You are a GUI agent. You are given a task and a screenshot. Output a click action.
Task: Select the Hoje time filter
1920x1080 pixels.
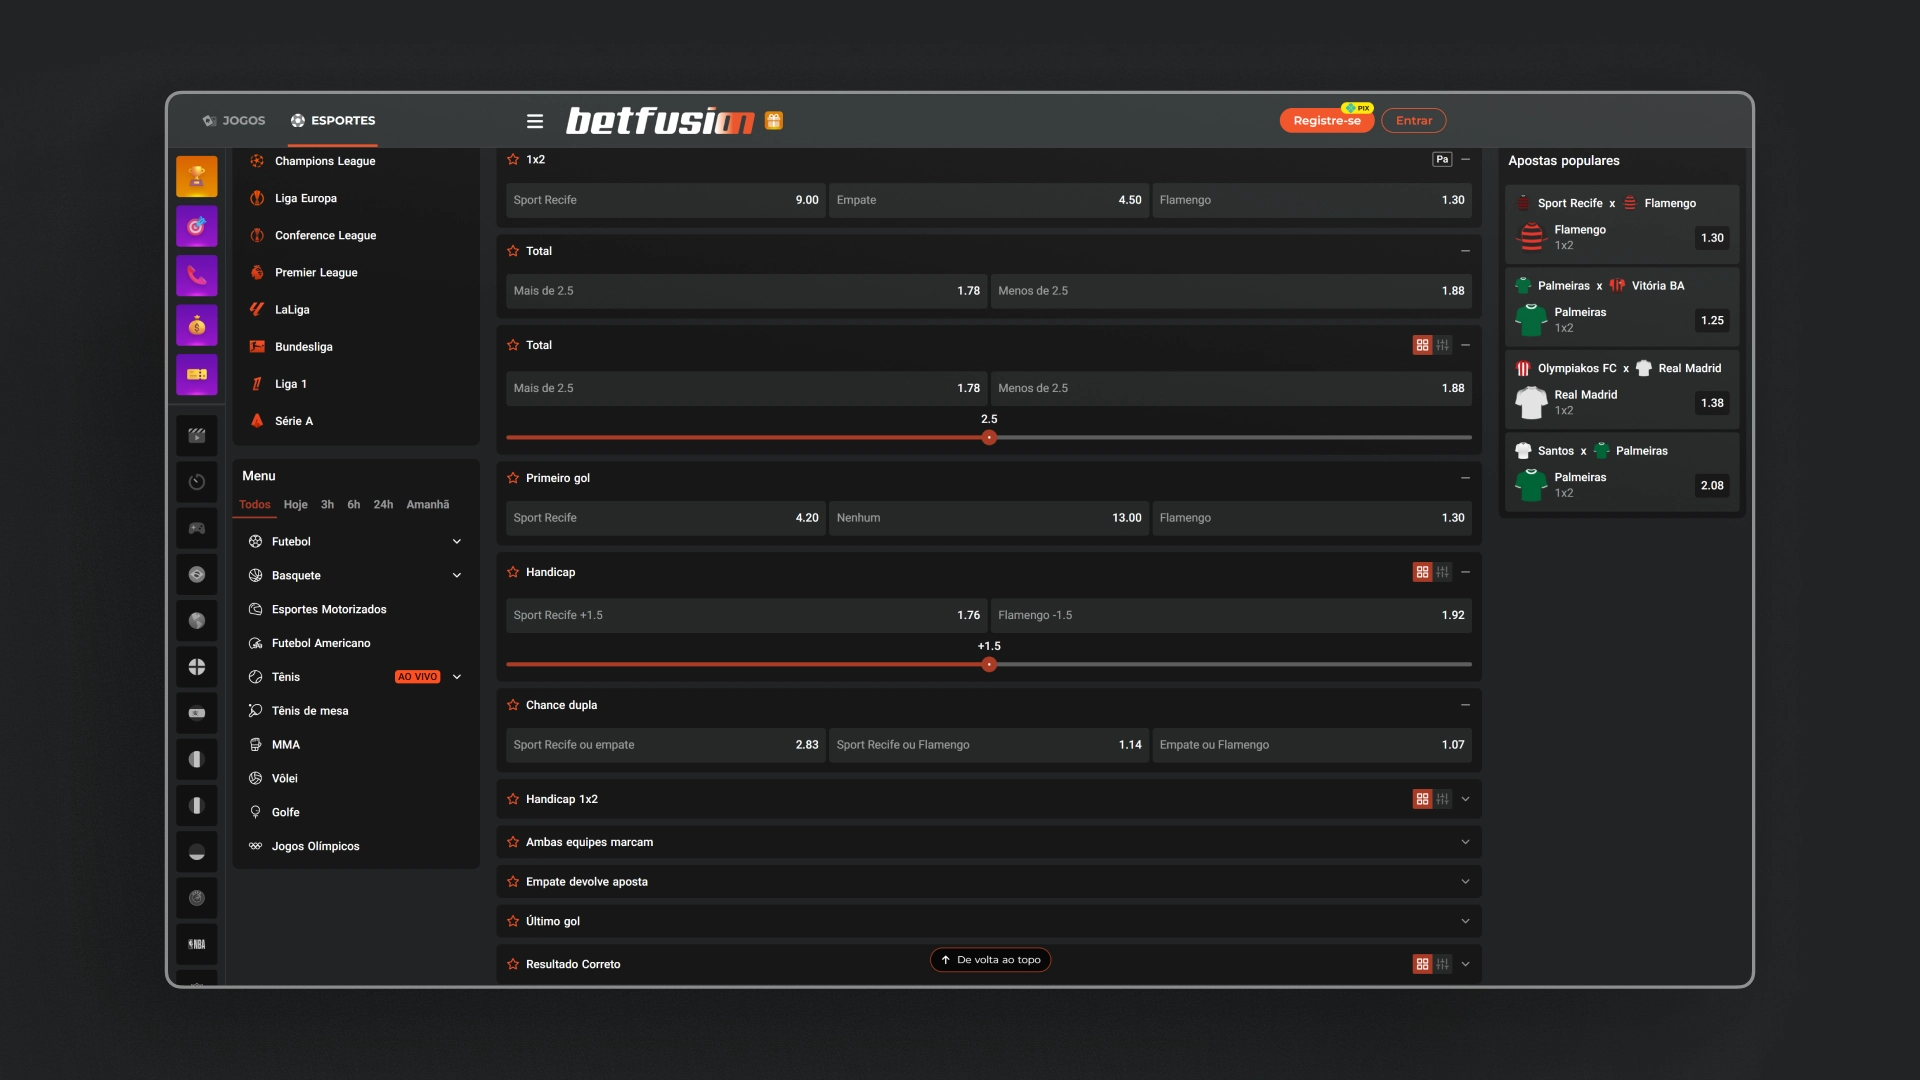click(295, 504)
